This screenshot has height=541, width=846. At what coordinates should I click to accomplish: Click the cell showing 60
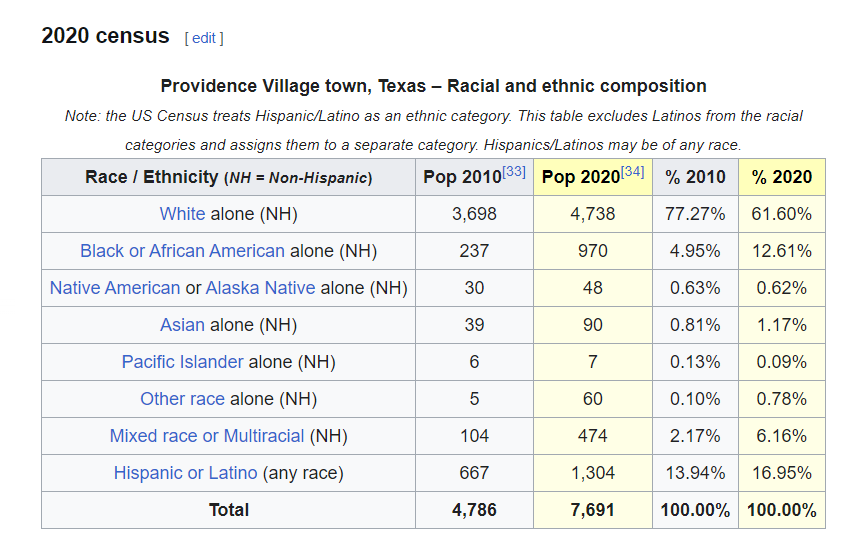click(x=592, y=399)
